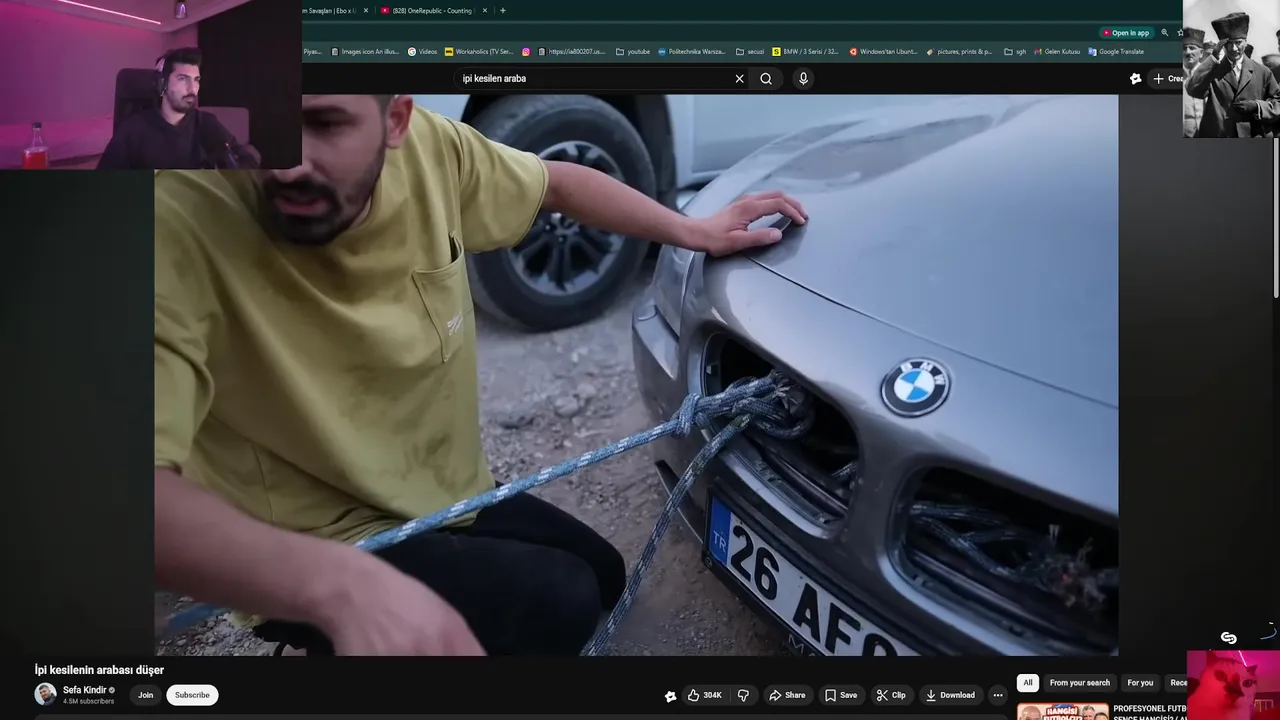Create a Clip from the video
1280x720 pixels.
coord(891,695)
